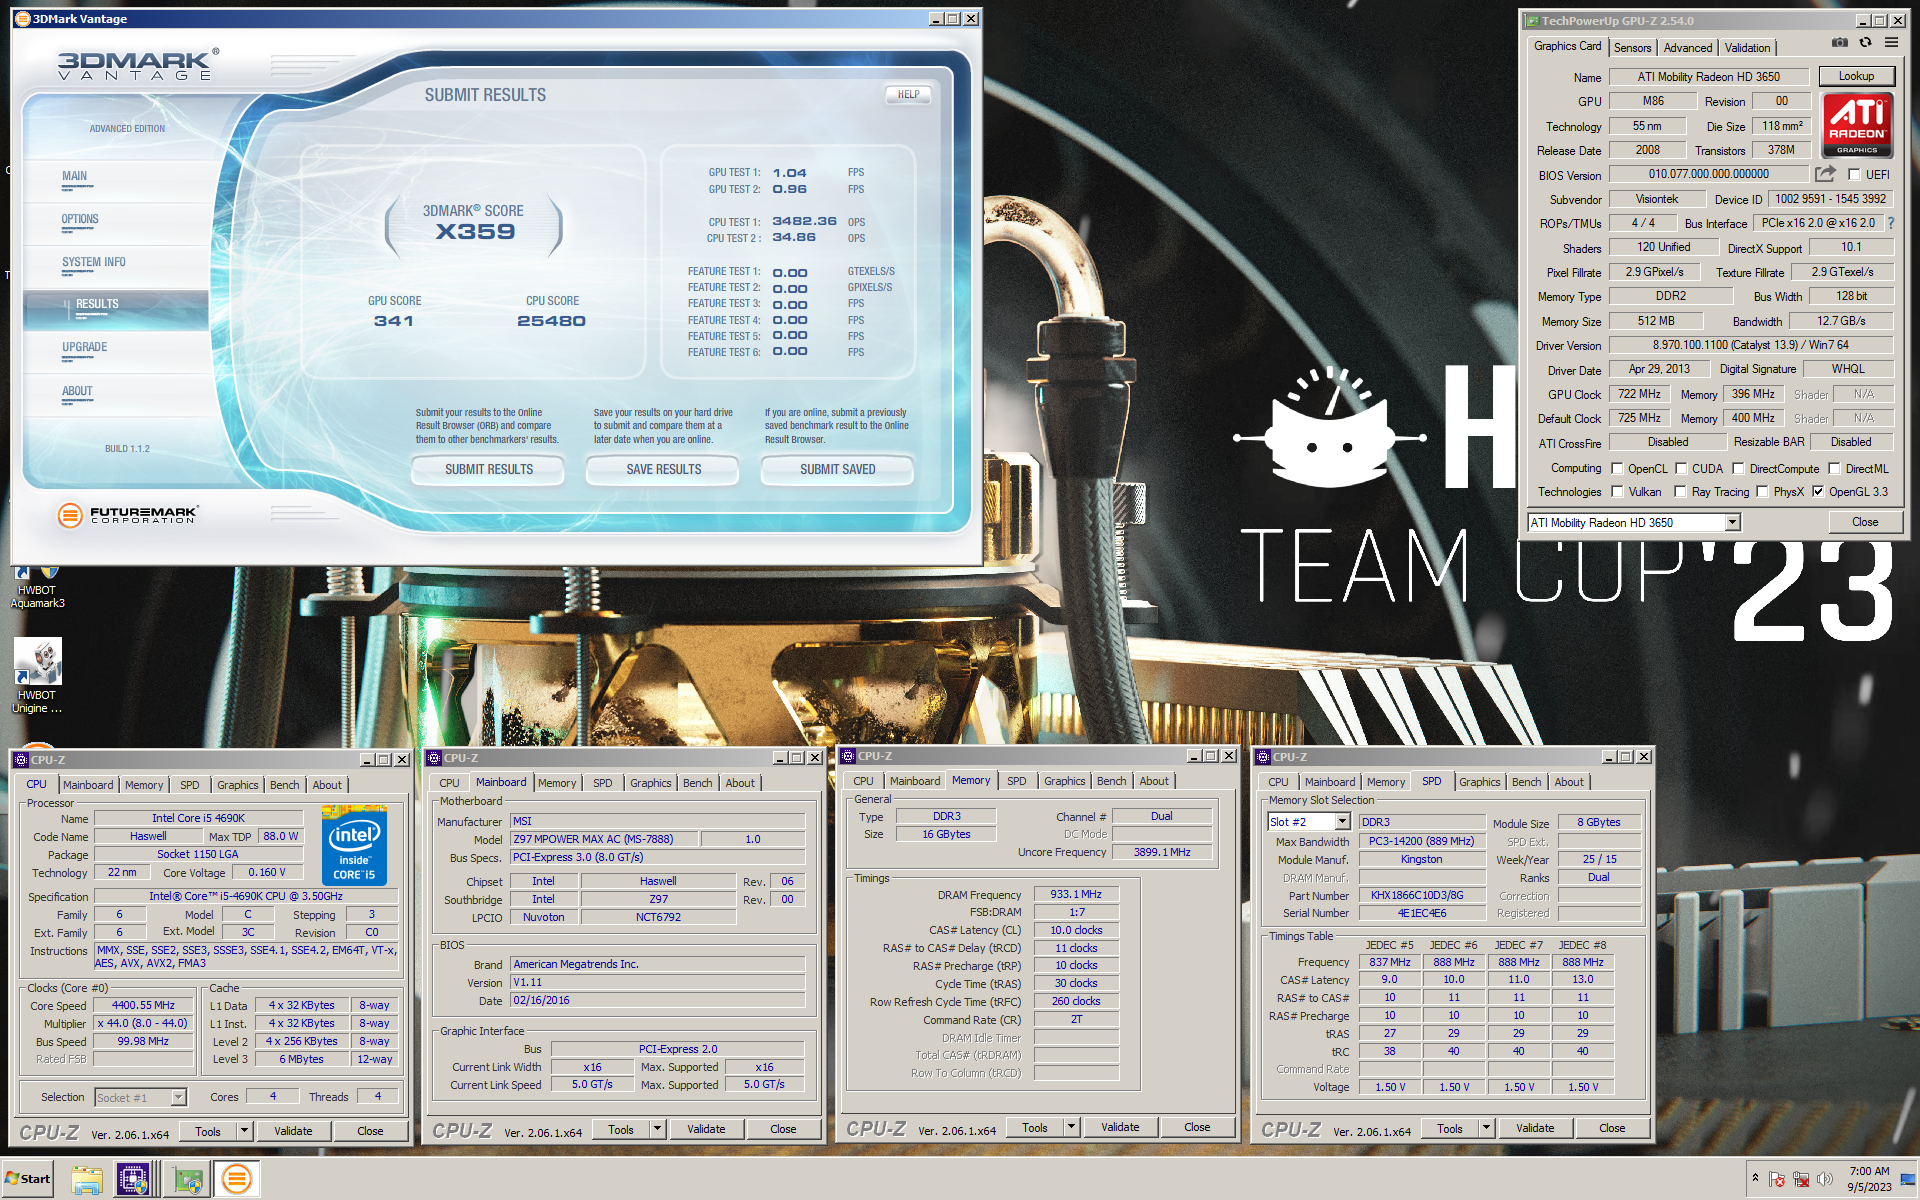1920x1200 pixels.
Task: Click the GPU-Z taskbar icon
Action: pyautogui.click(x=187, y=1180)
